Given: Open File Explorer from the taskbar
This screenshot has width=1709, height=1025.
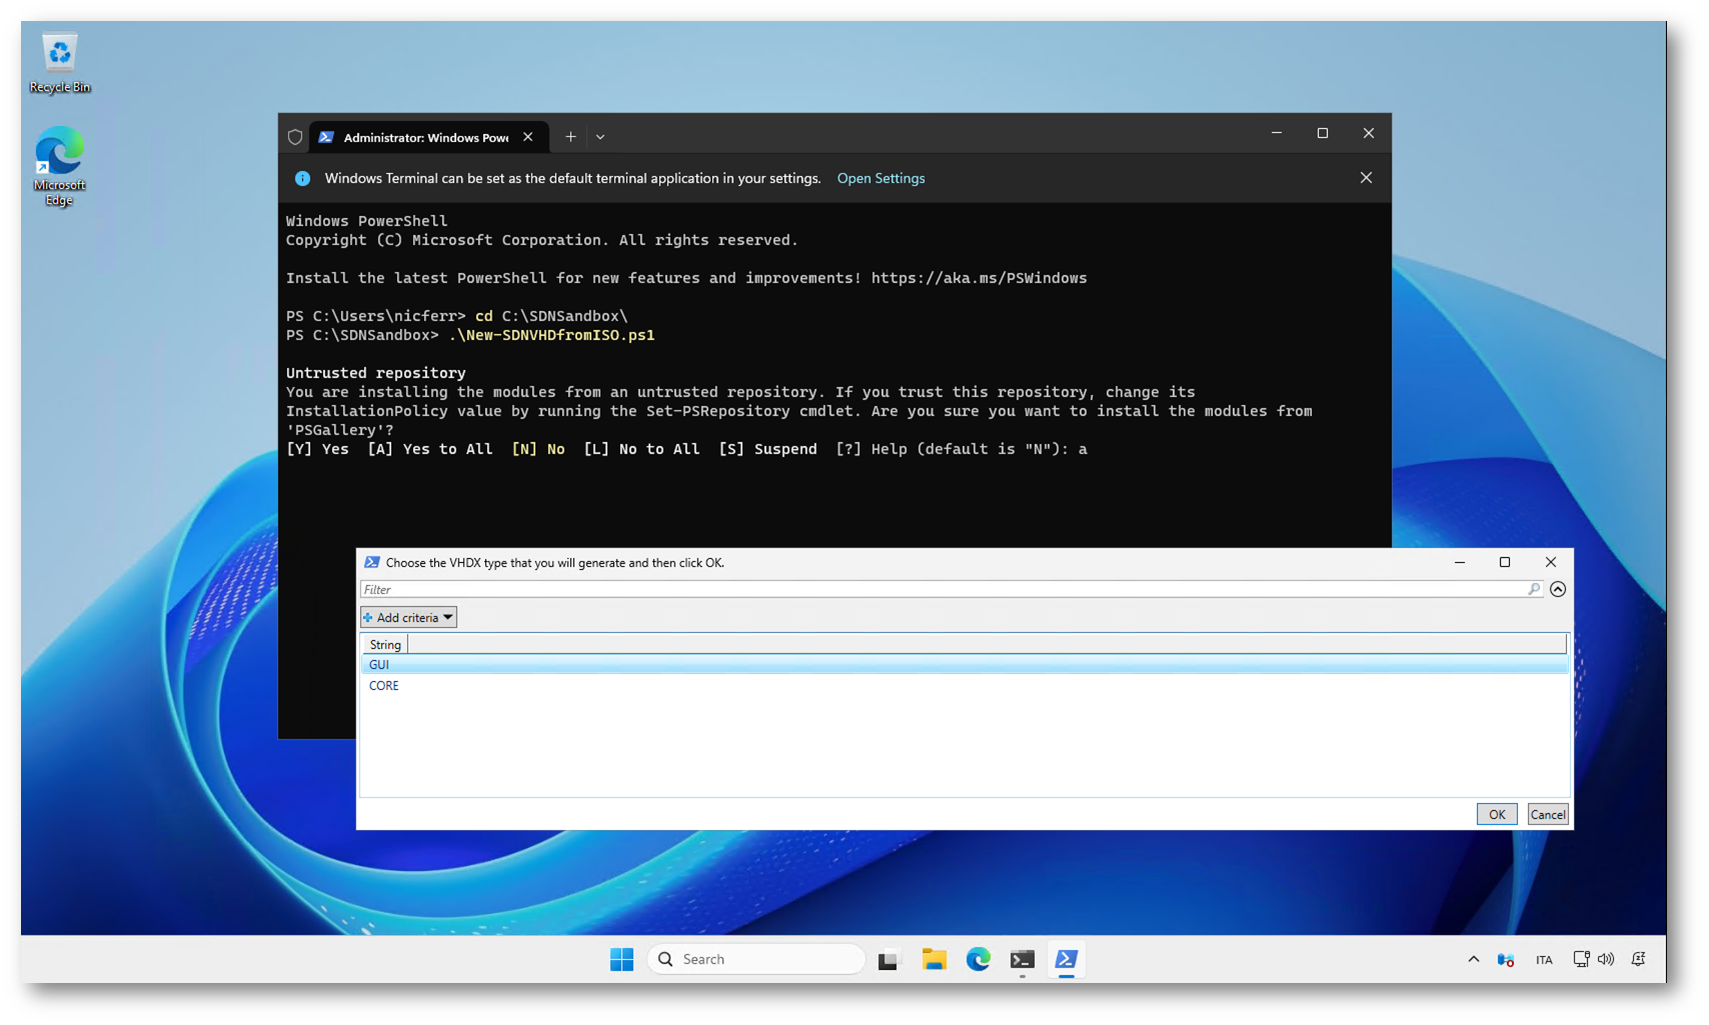Looking at the screenshot, I should click(x=933, y=959).
